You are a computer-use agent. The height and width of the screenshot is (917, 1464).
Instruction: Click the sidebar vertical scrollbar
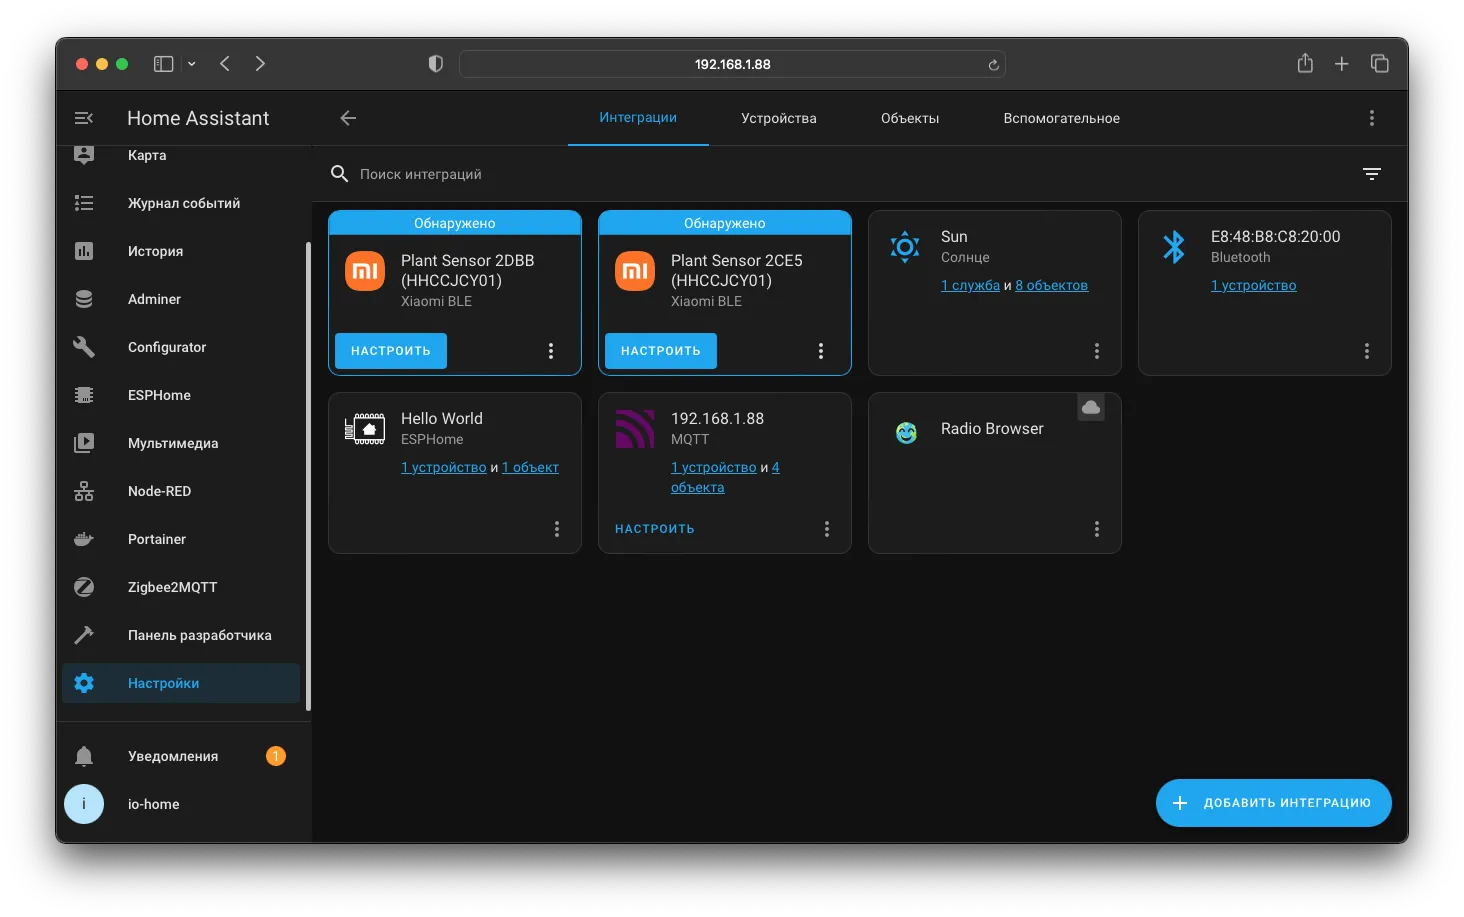click(x=308, y=476)
